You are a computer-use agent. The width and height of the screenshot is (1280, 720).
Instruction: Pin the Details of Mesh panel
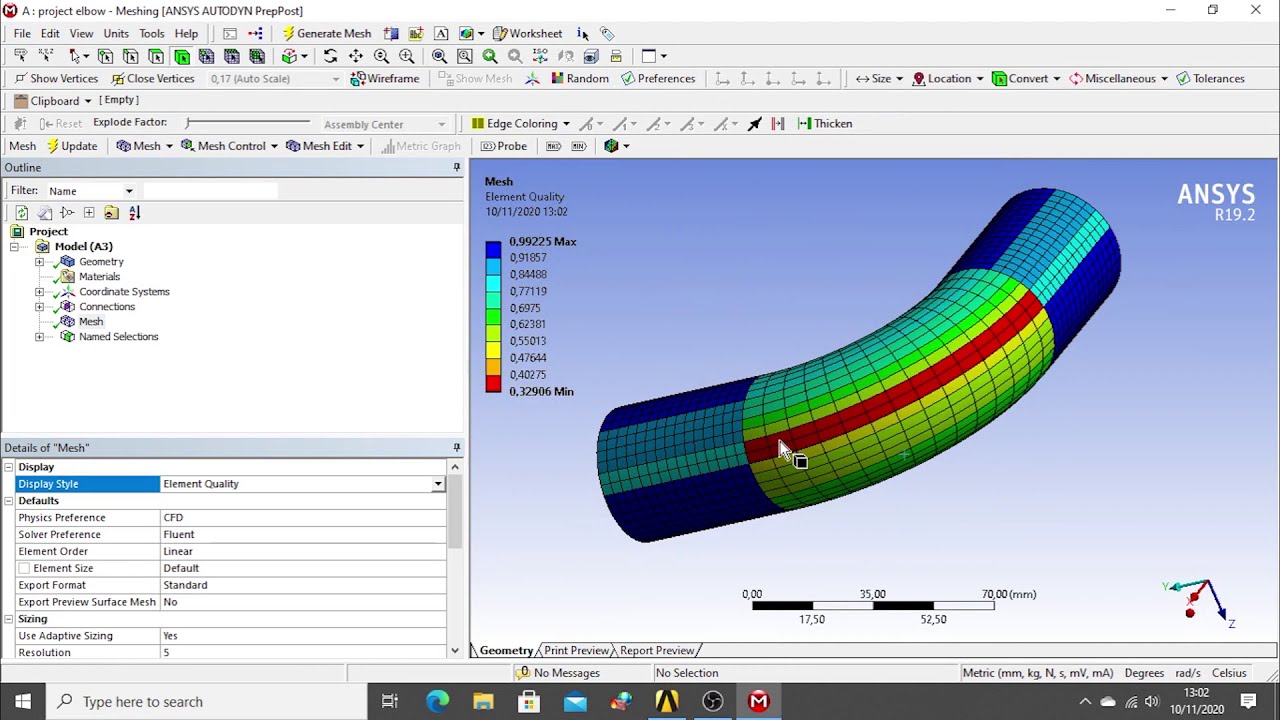pos(457,447)
